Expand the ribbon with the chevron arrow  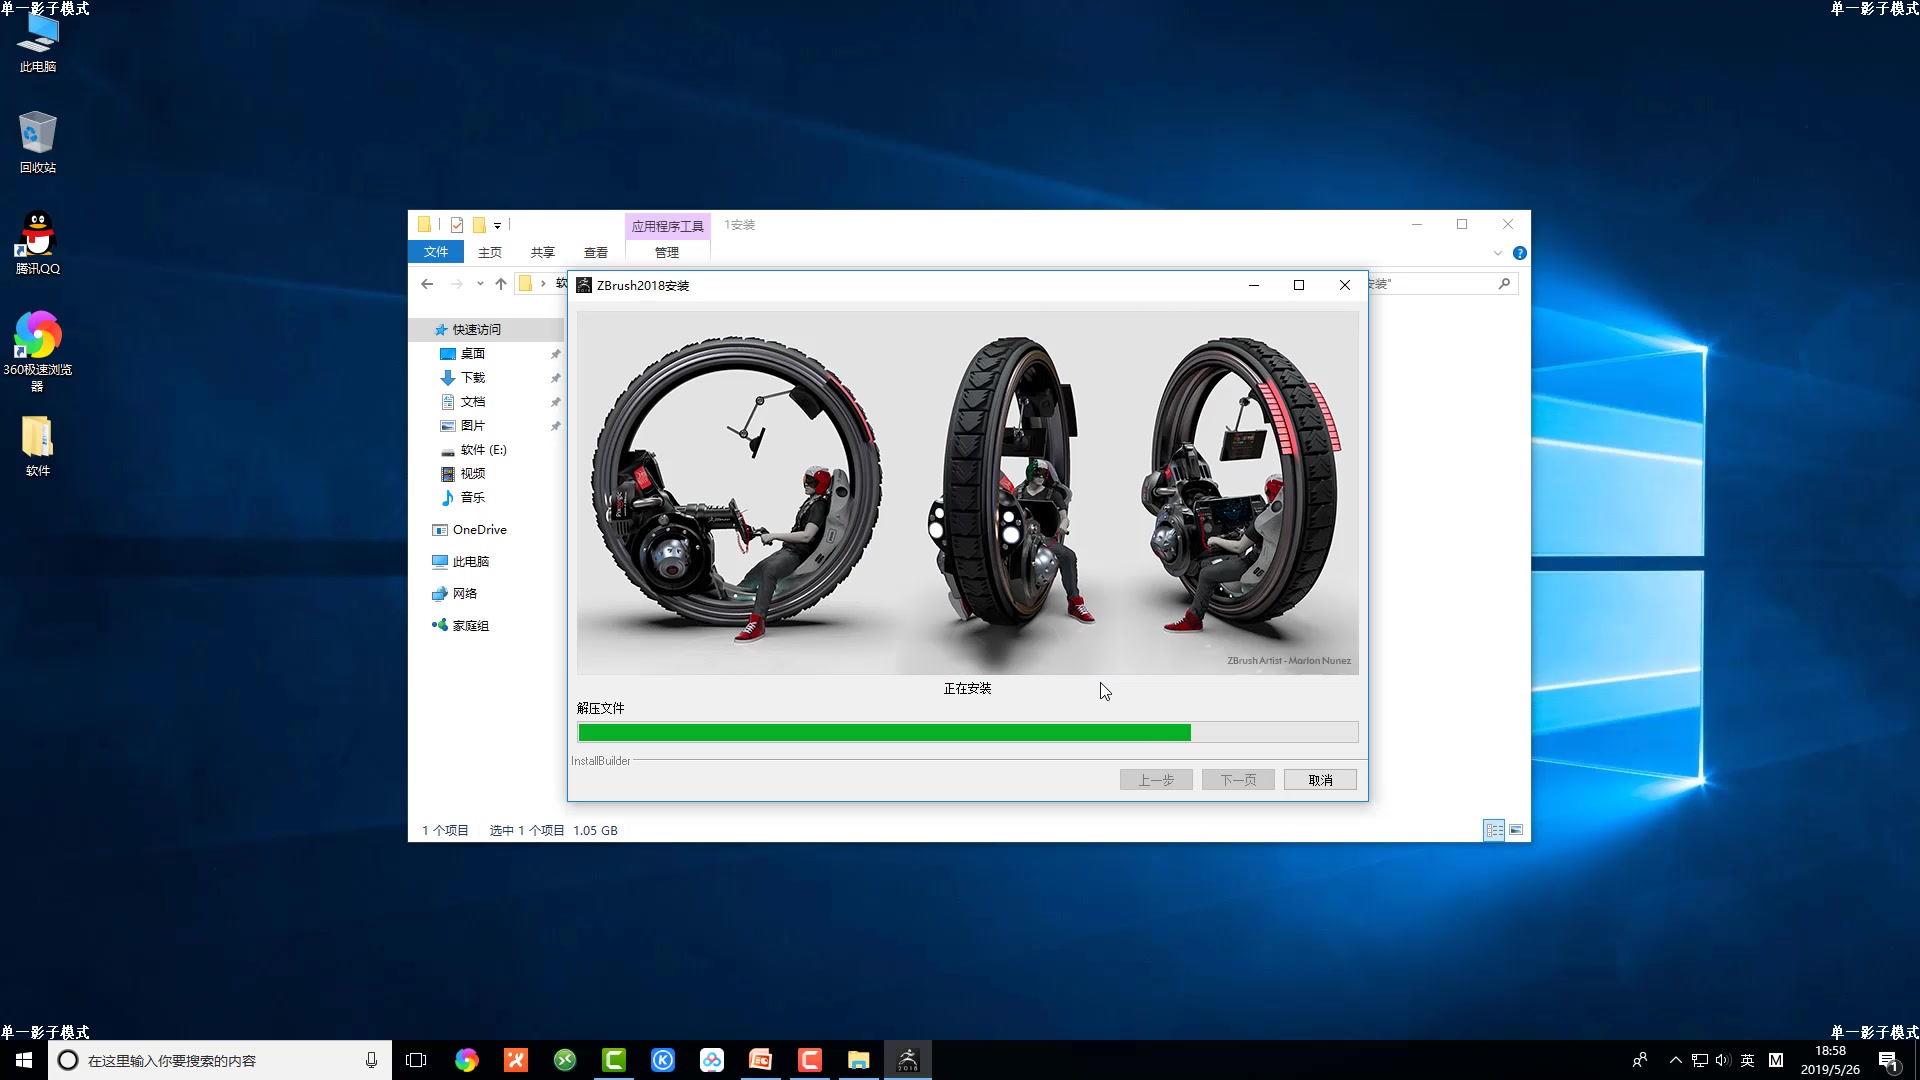1497,253
